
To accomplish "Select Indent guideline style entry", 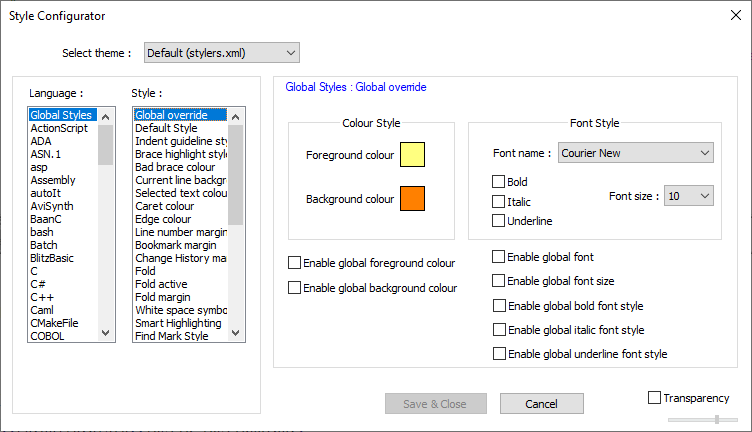I will [180, 141].
